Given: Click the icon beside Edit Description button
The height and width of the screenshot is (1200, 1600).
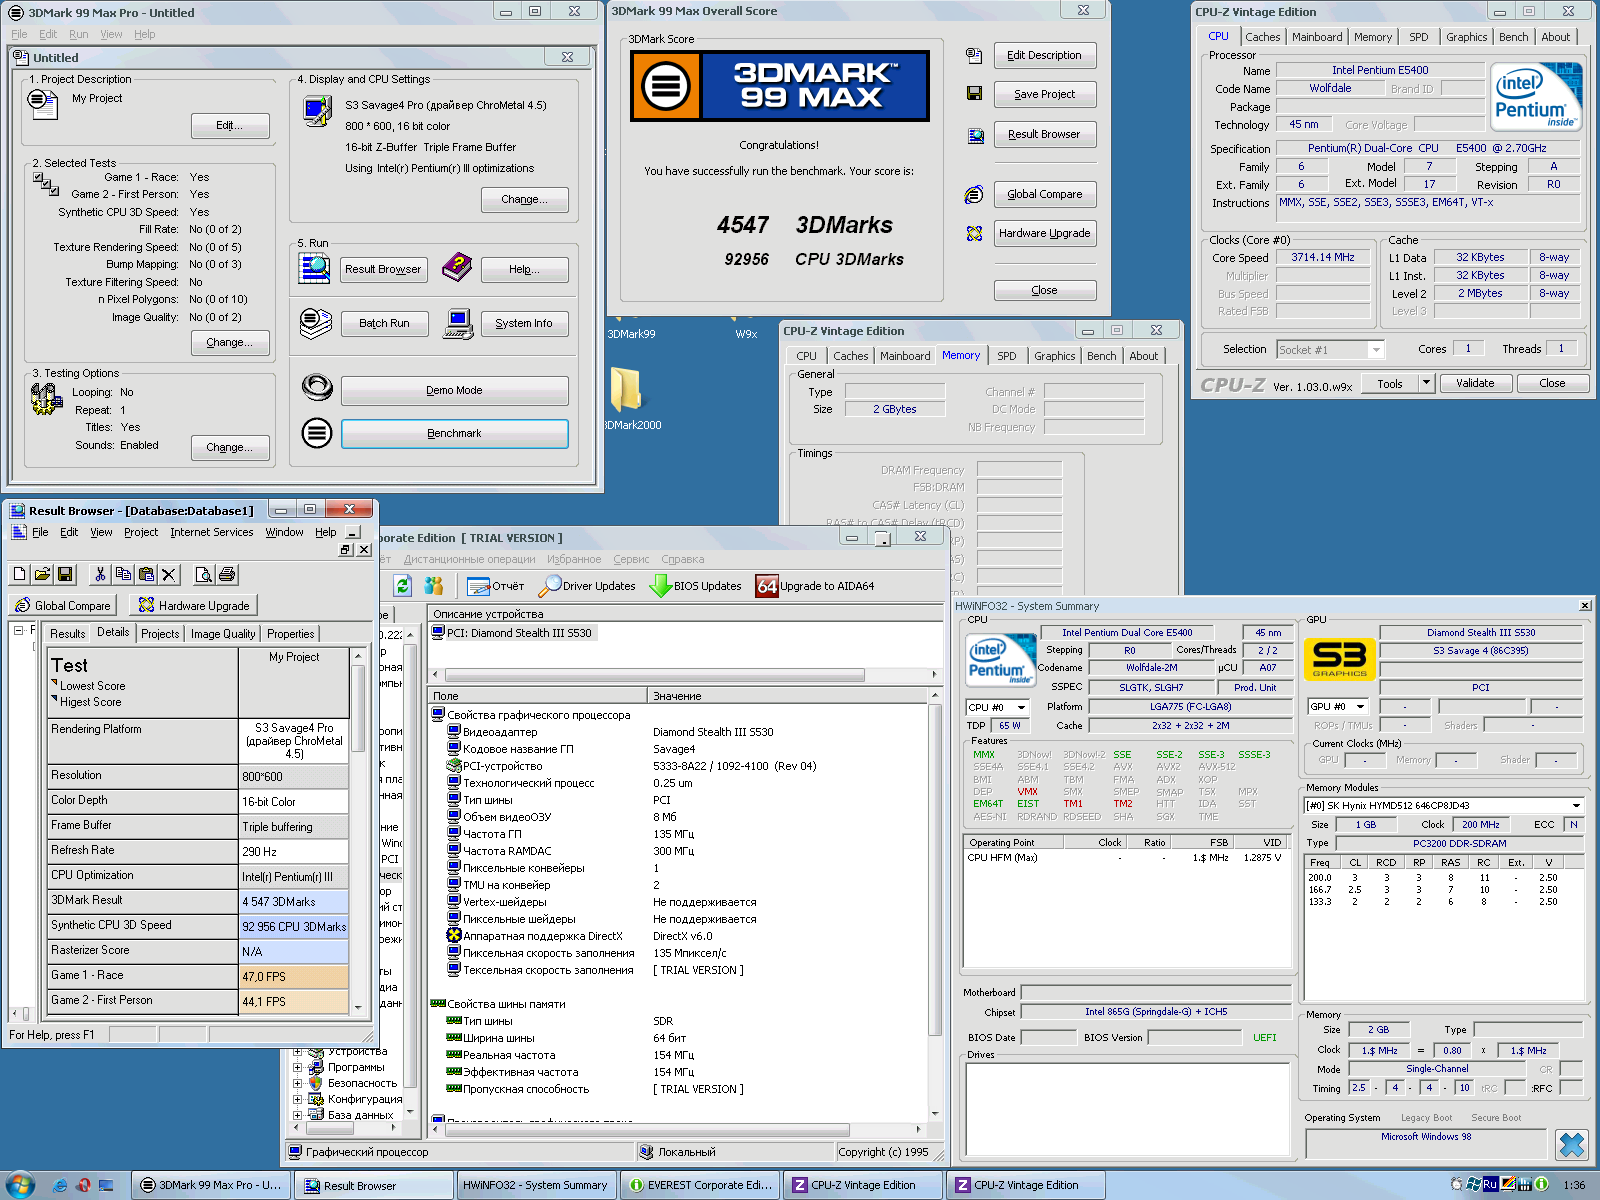Looking at the screenshot, I should (x=974, y=55).
